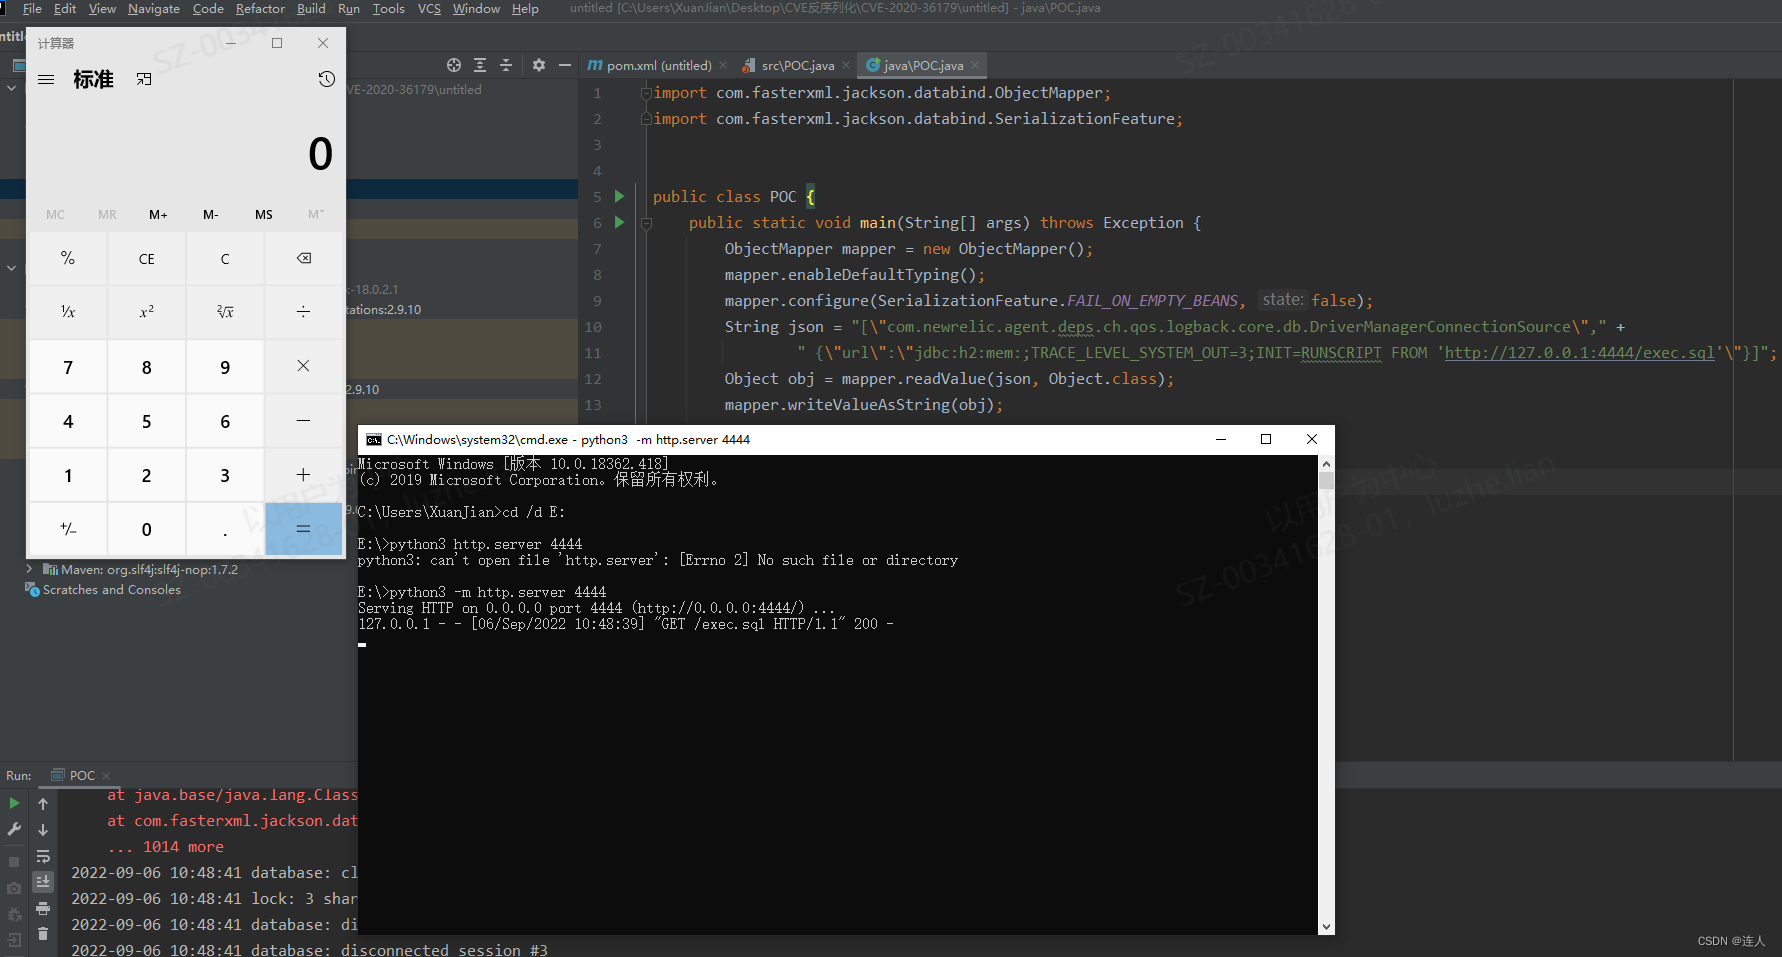Open project panel settings gear
Viewport: 1782px width, 957px height.
pos(539,65)
